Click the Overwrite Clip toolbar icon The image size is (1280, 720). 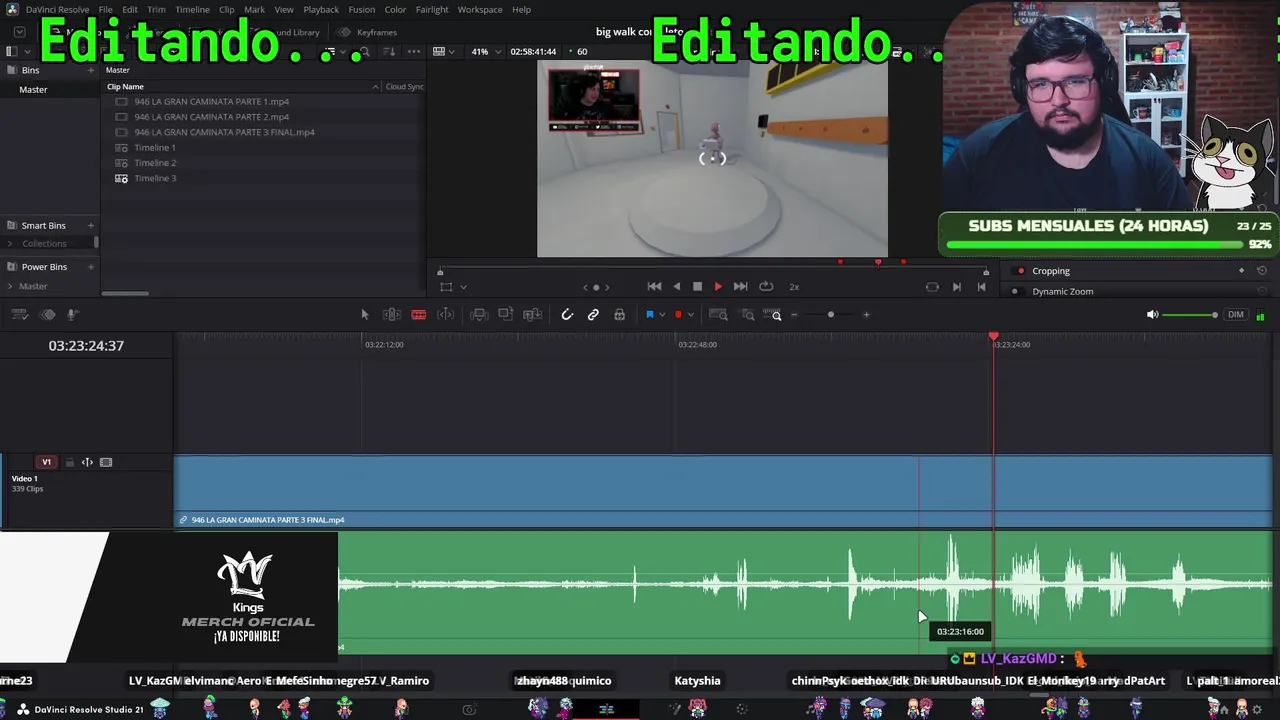pyautogui.click(x=506, y=315)
